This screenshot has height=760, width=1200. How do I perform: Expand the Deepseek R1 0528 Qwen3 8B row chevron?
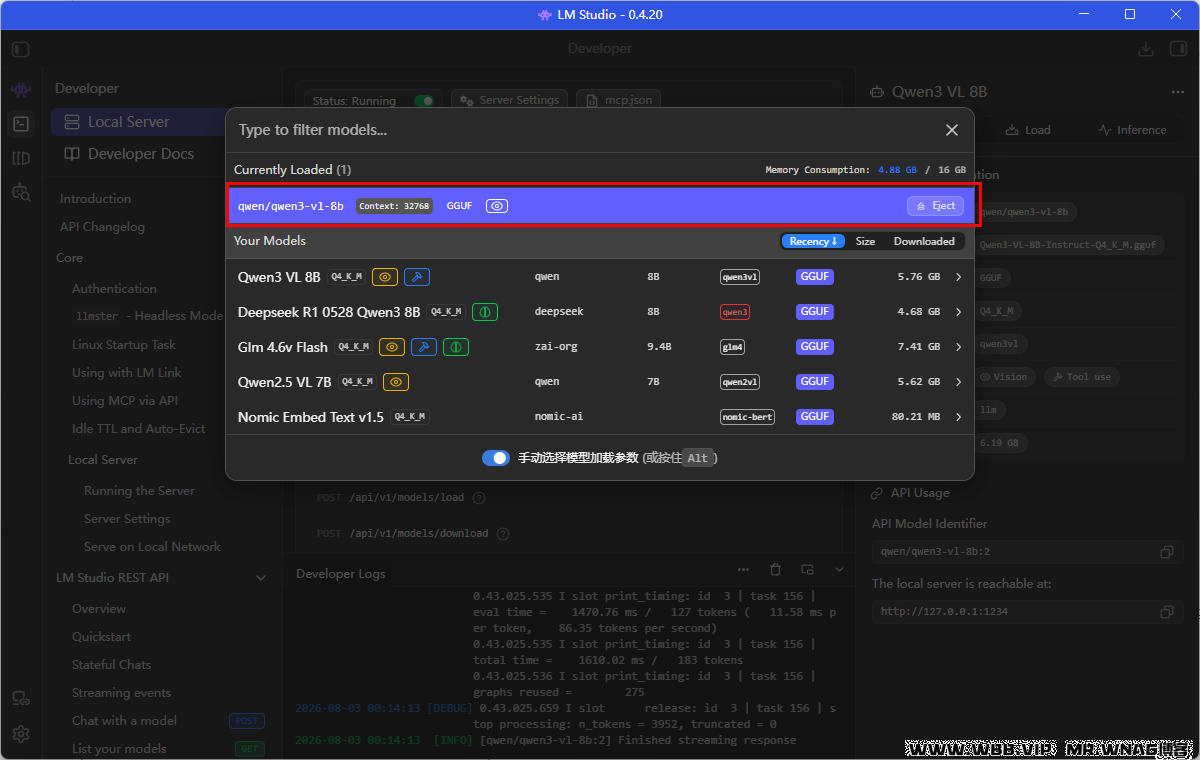(x=958, y=312)
